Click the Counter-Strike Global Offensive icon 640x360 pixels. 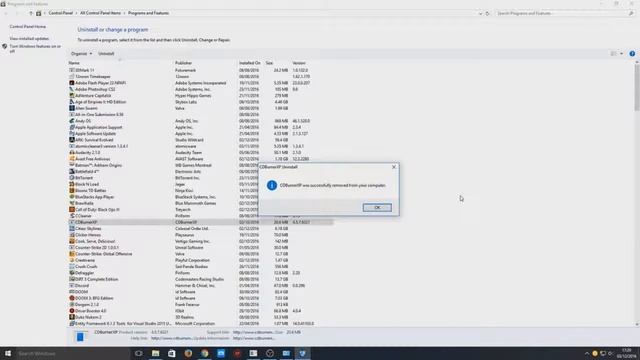(72, 254)
